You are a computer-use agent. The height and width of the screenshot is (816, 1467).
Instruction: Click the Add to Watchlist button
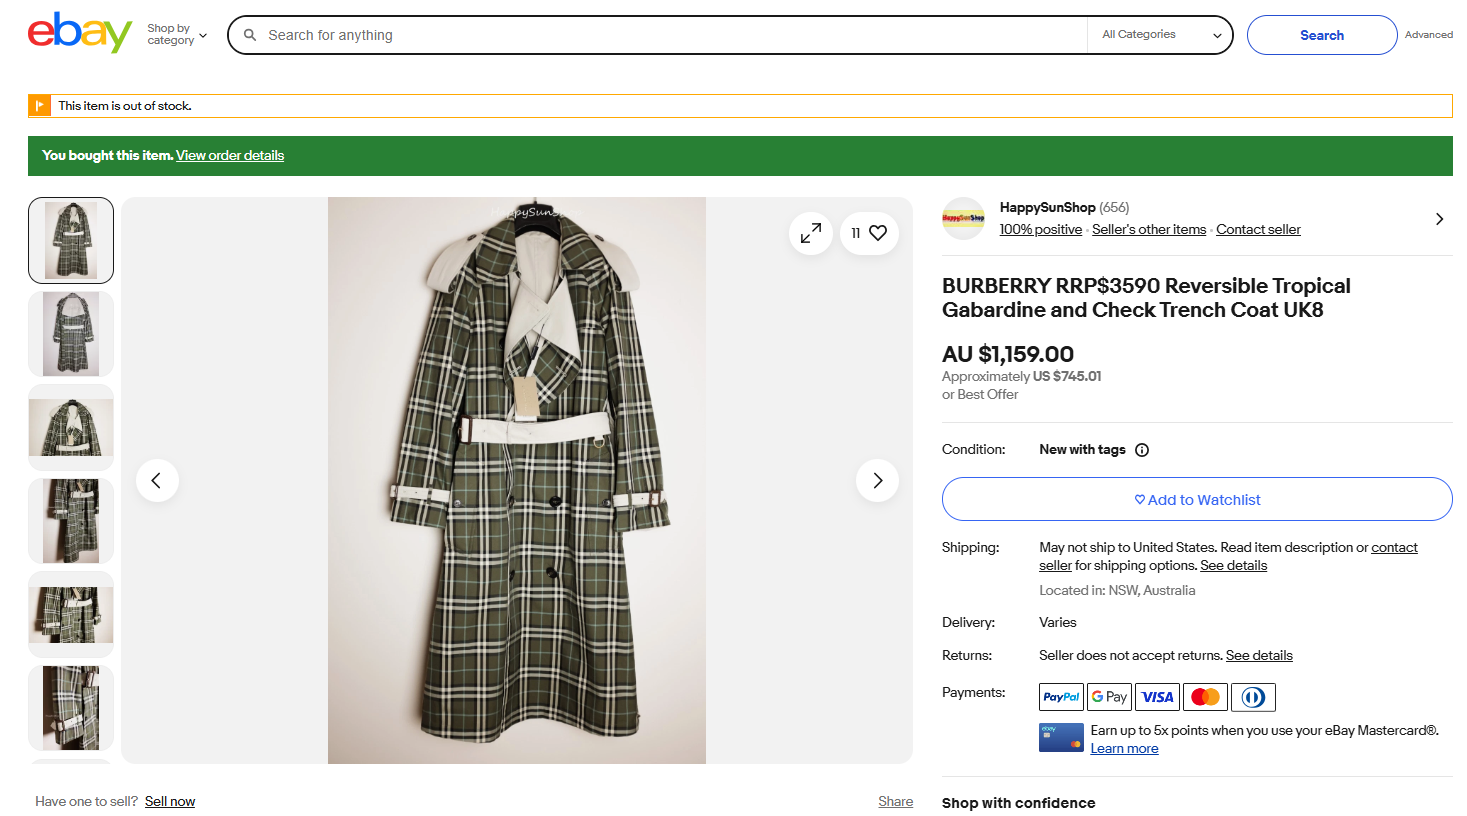coord(1197,499)
